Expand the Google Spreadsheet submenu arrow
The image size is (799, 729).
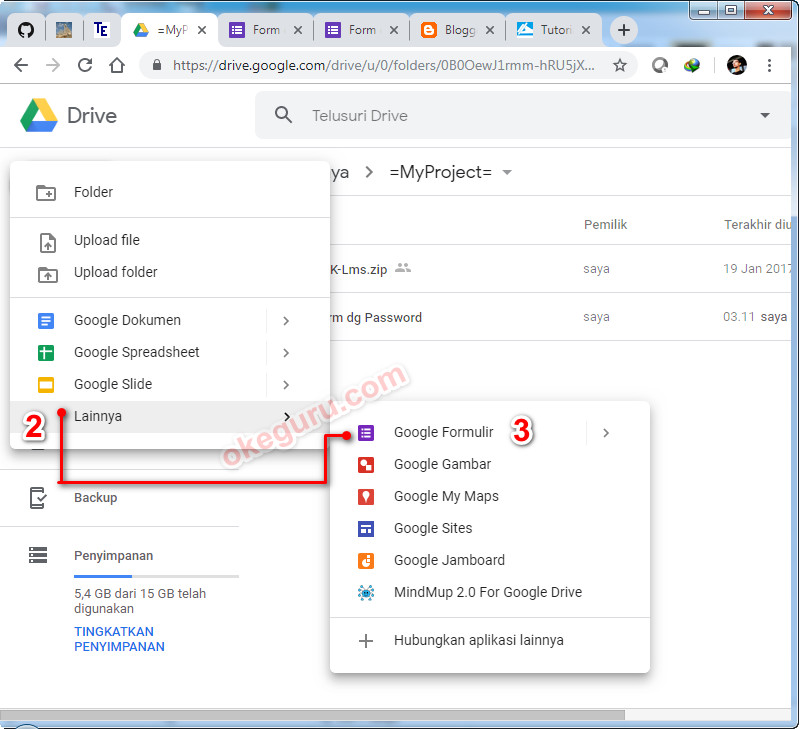click(286, 353)
